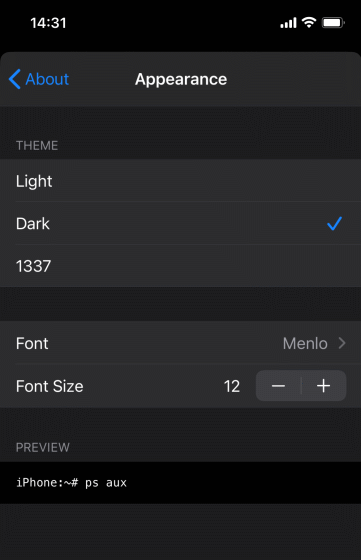Select the 1337 theme option
This screenshot has height=560, width=361.
[180, 266]
